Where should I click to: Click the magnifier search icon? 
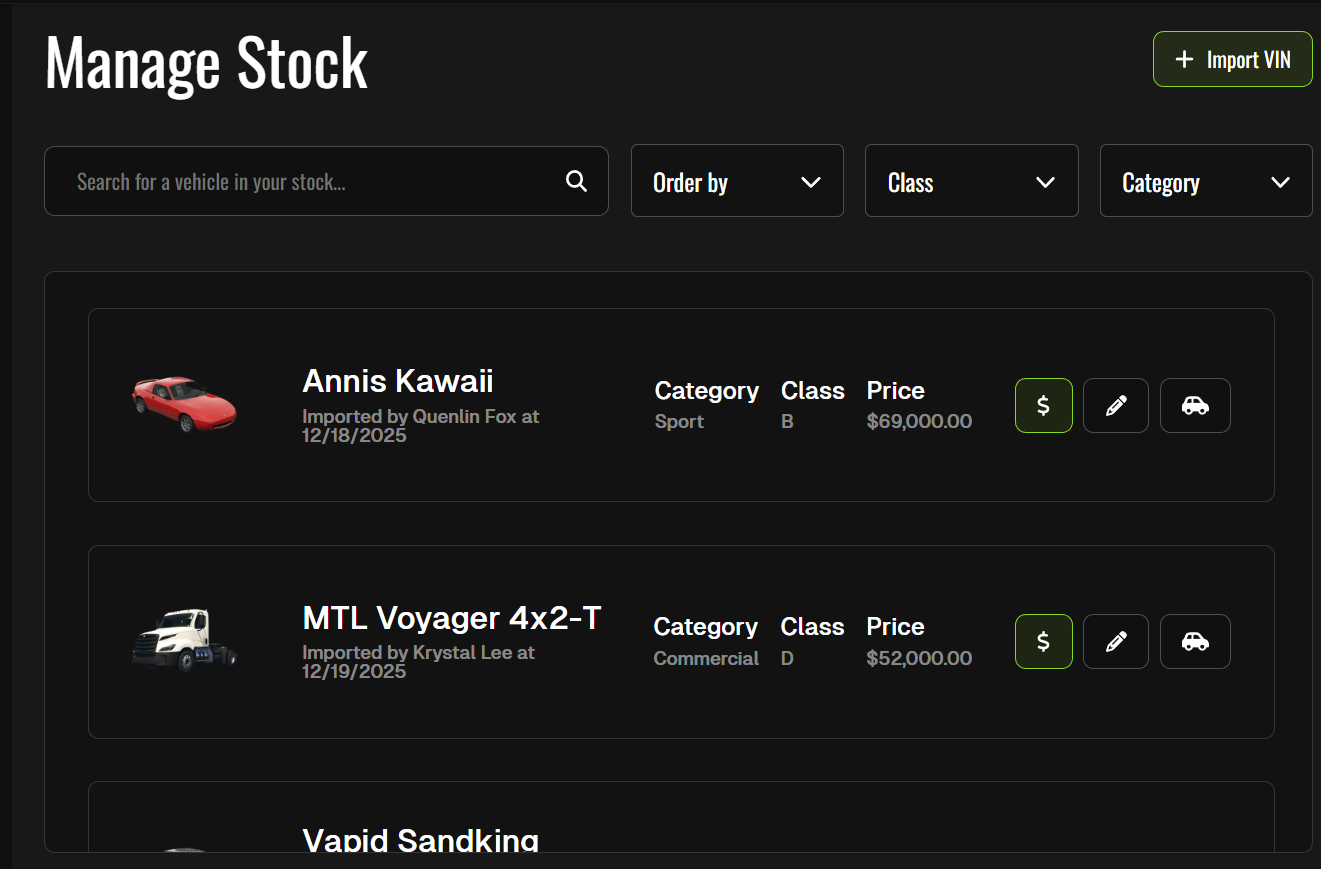tap(576, 181)
